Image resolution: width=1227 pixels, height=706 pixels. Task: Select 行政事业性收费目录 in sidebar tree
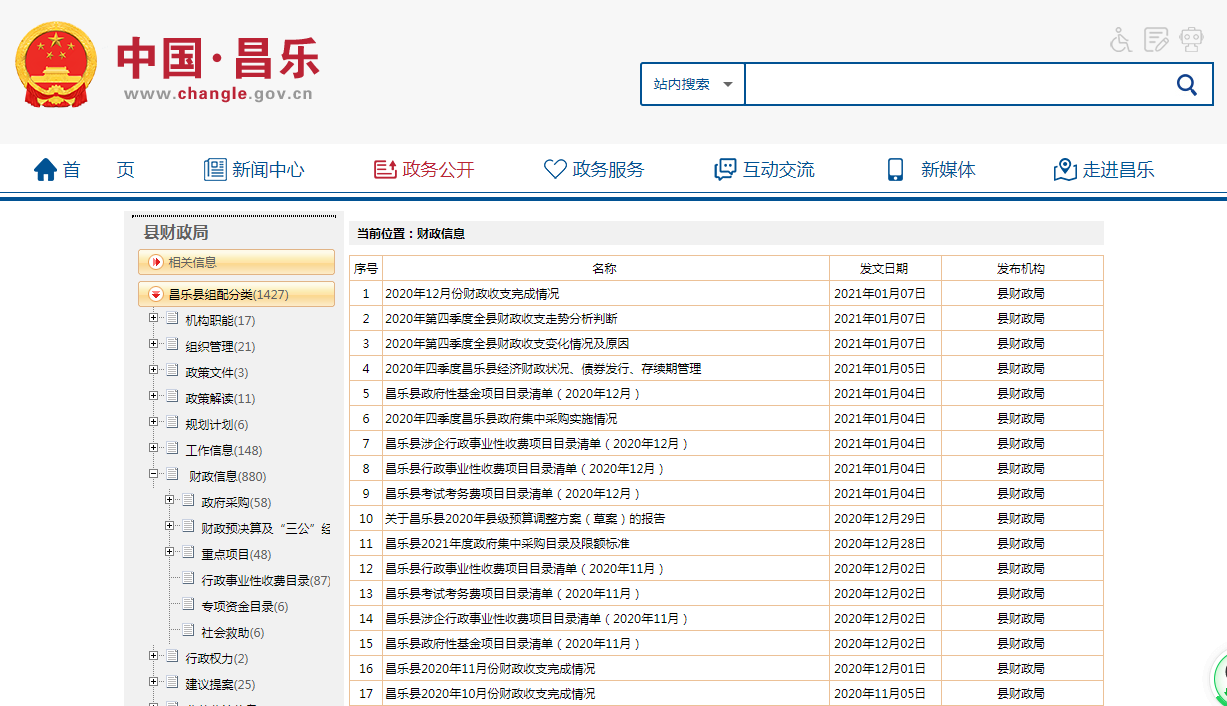pyautogui.click(x=265, y=580)
